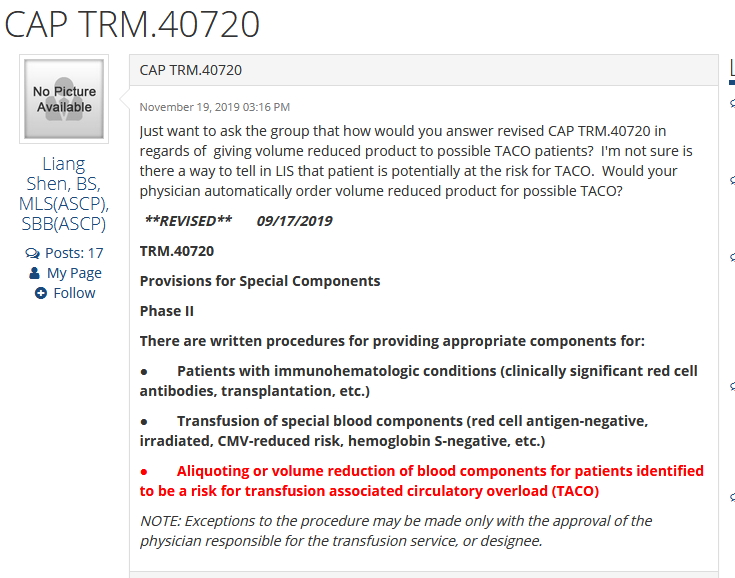
Task: Click the red Aliquoting or volume reduction text
Action: (x=421, y=480)
